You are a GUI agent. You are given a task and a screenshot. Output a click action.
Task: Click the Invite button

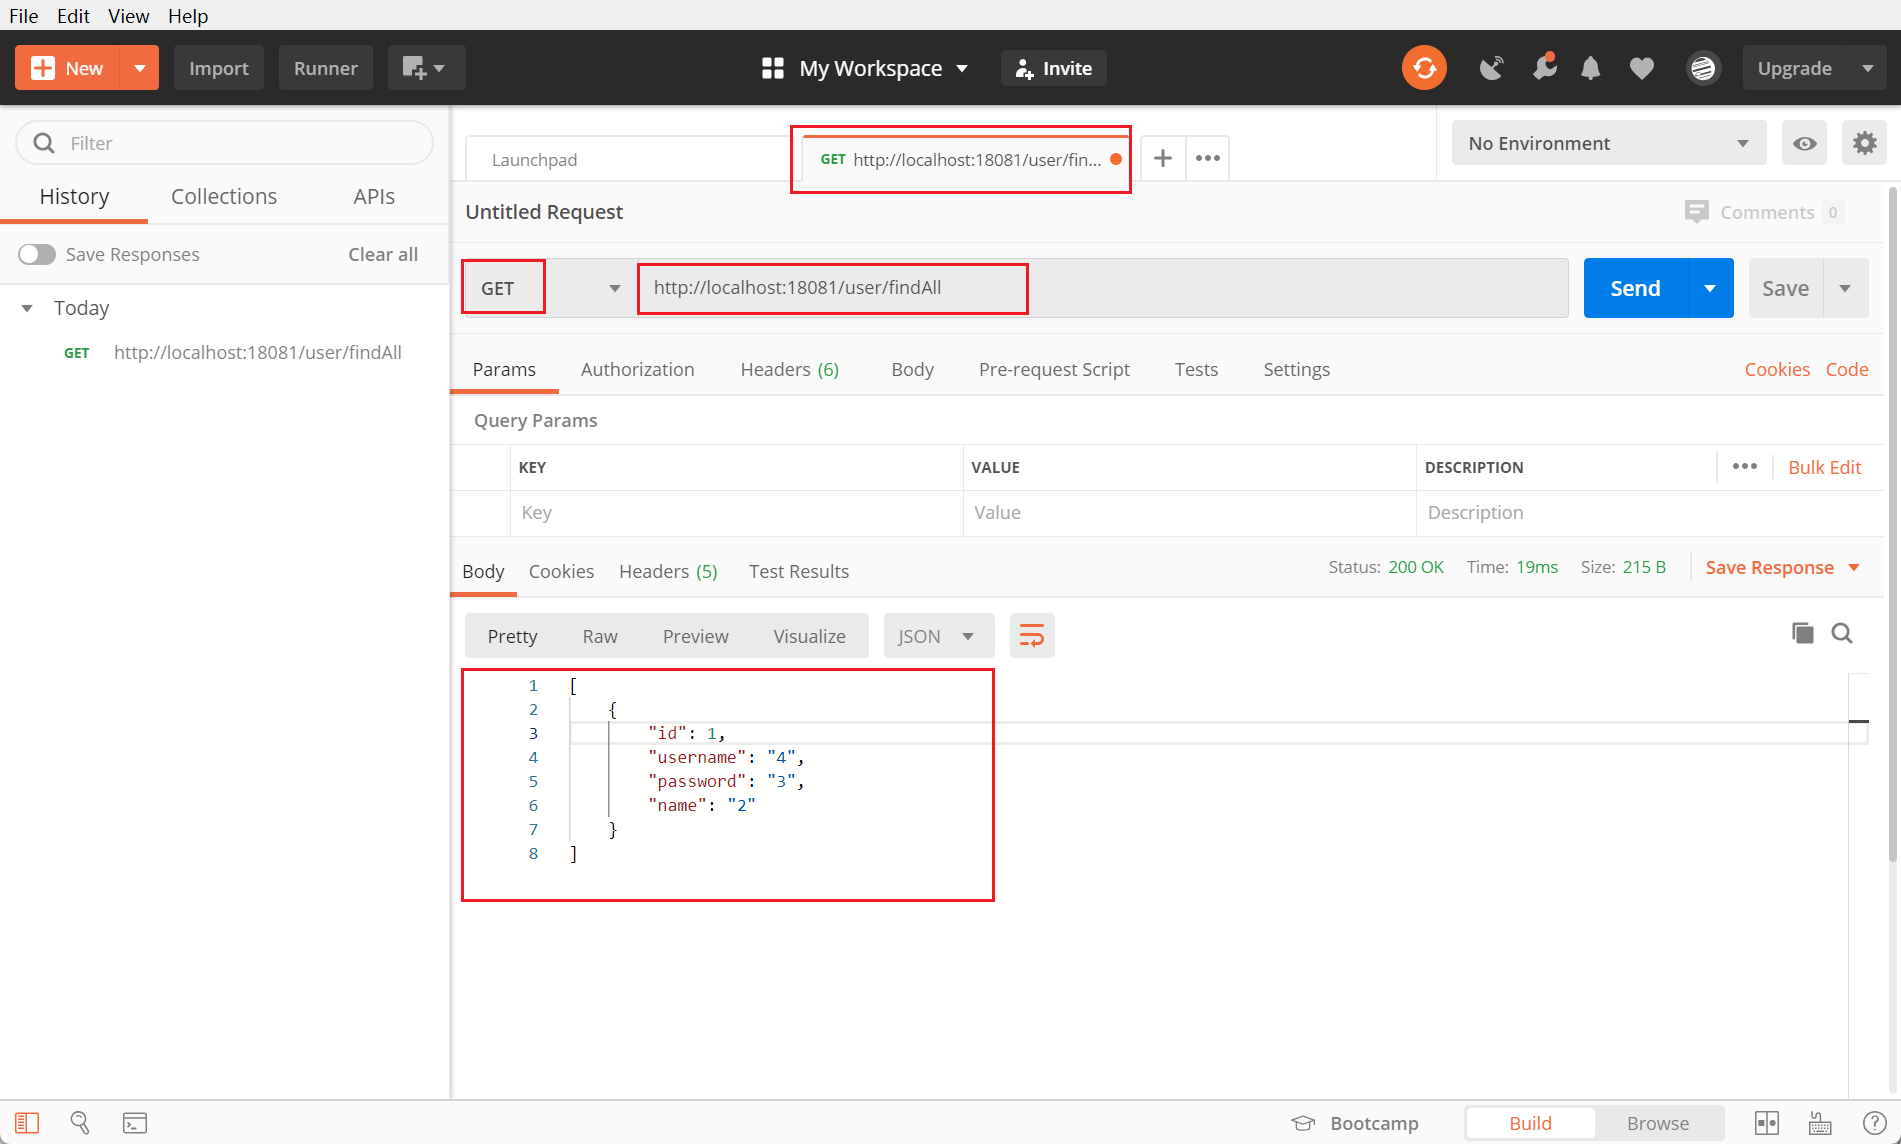coord(1053,68)
